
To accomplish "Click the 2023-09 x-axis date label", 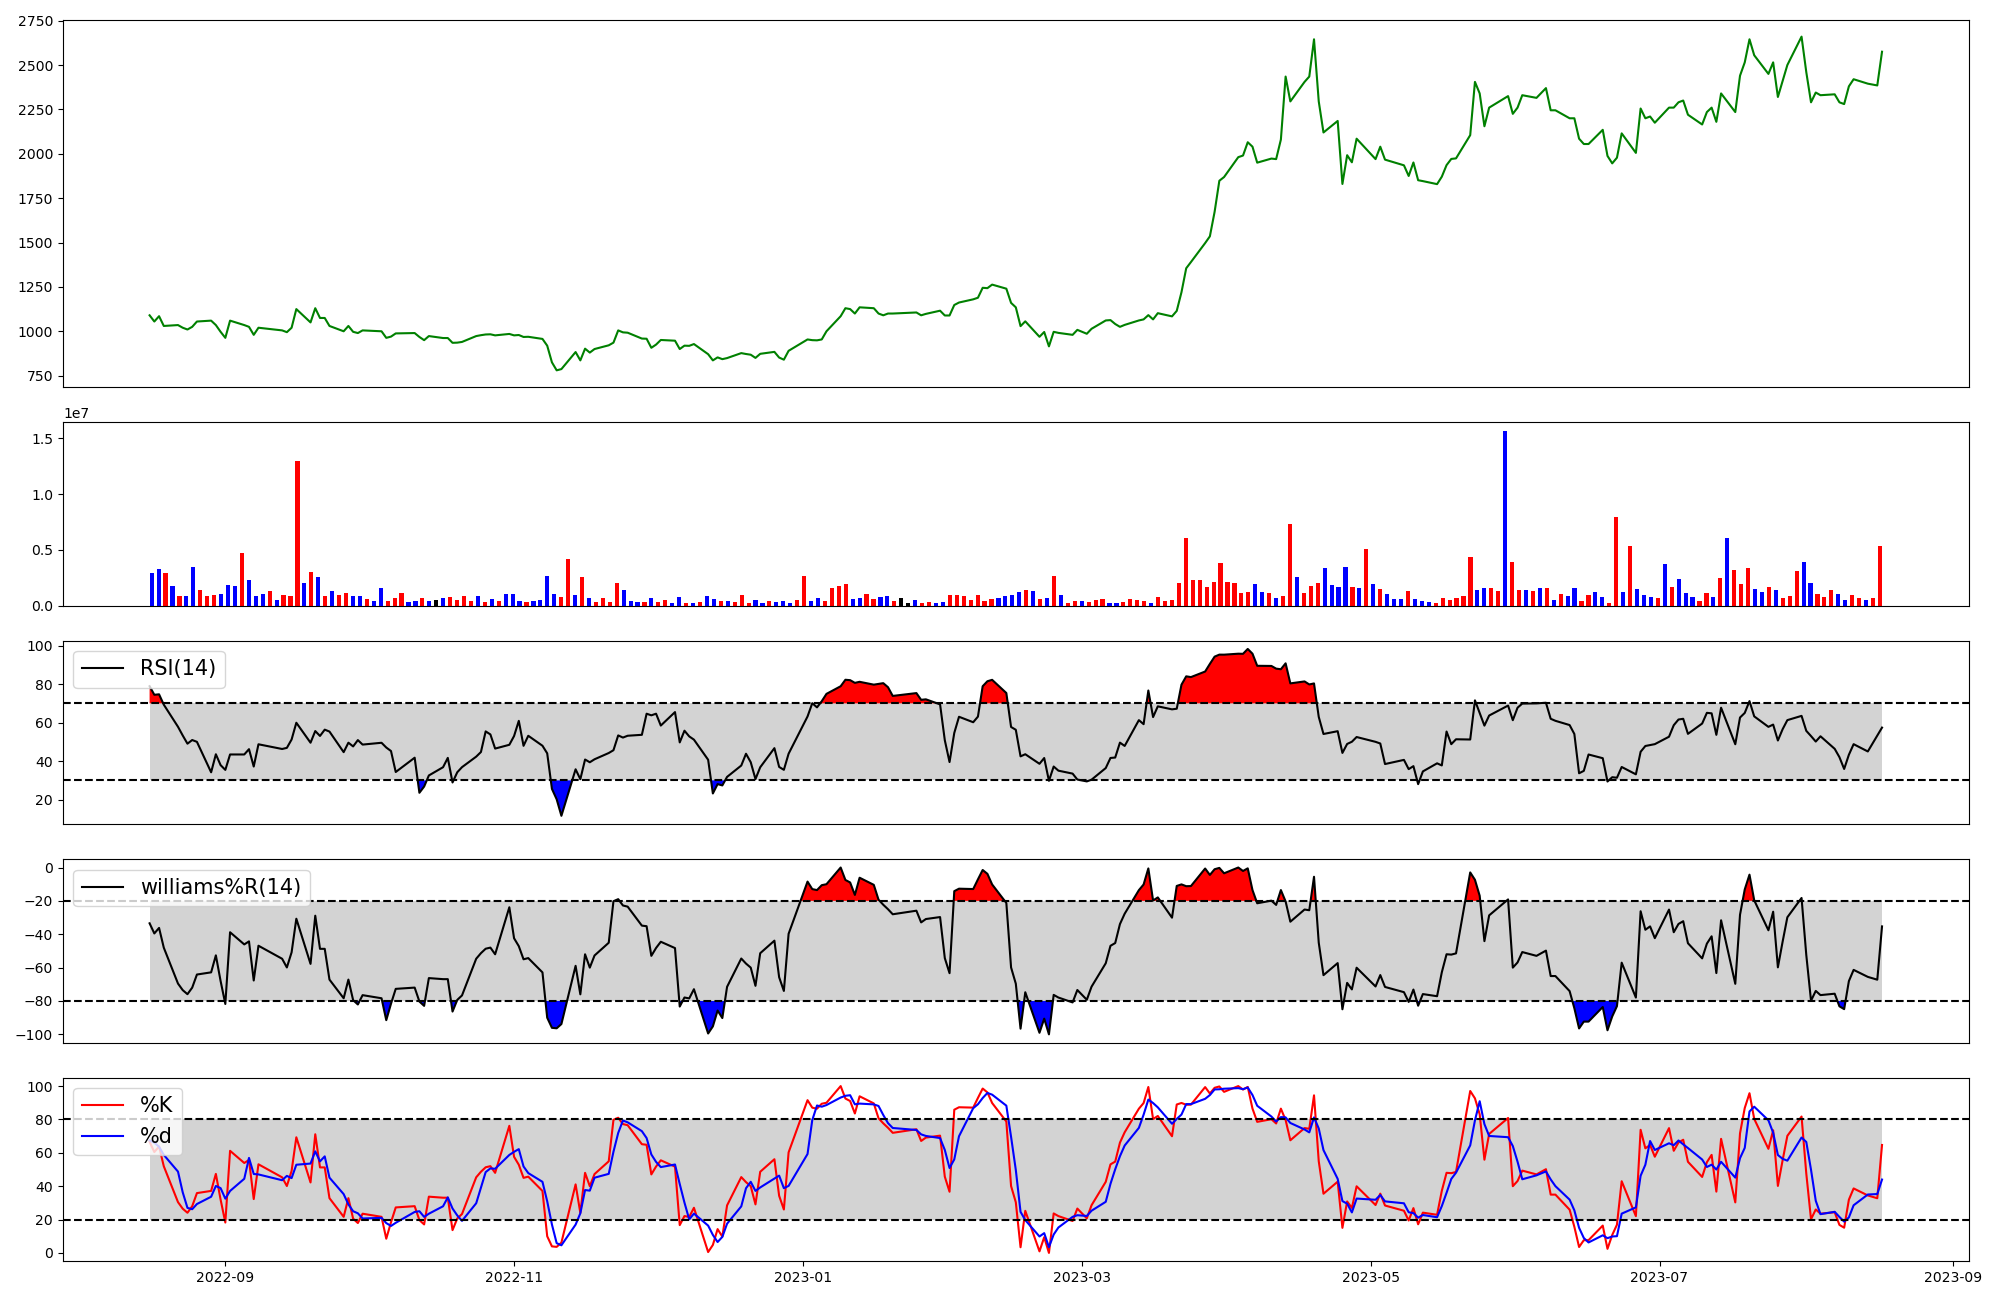I will pos(1953,1277).
